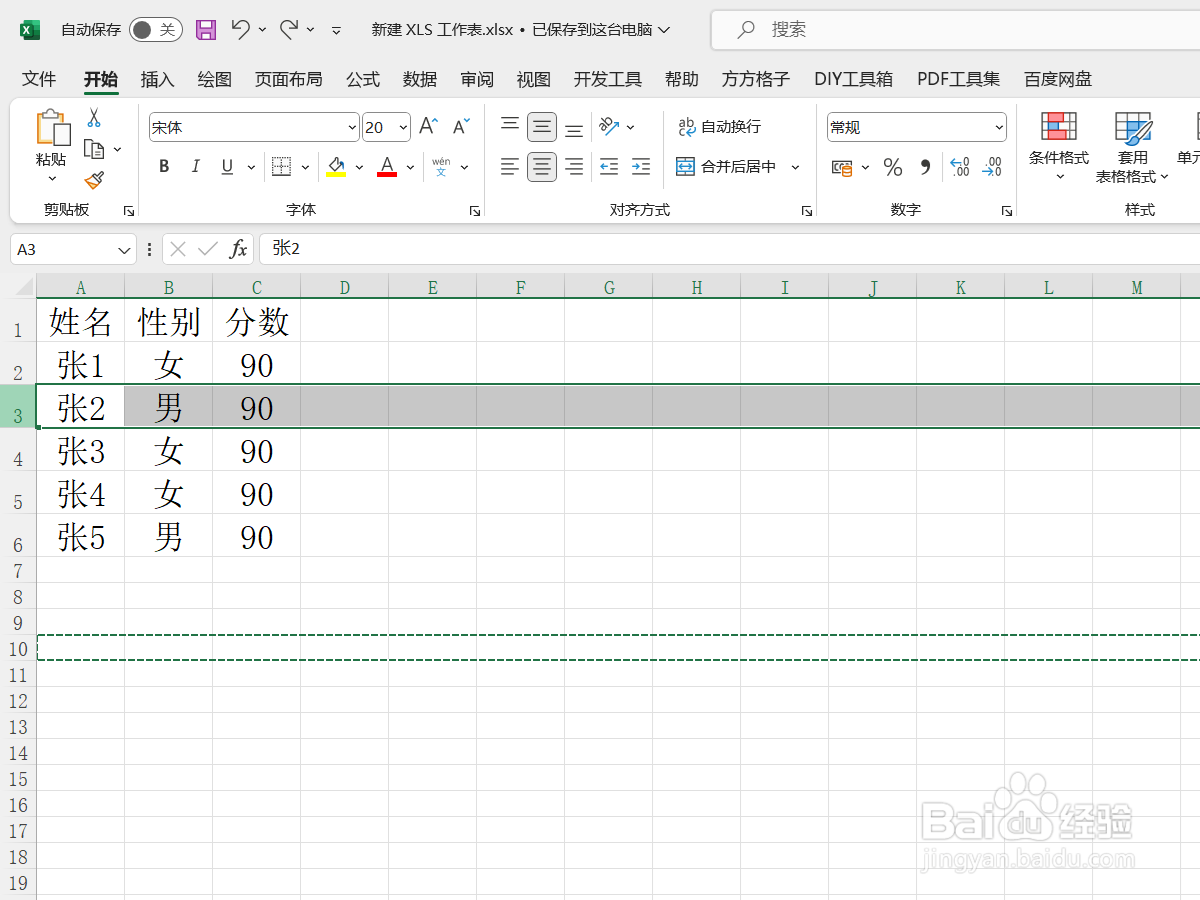Open the 常规 number format dropdown
The height and width of the screenshot is (900, 1200).
[x=1000, y=127]
